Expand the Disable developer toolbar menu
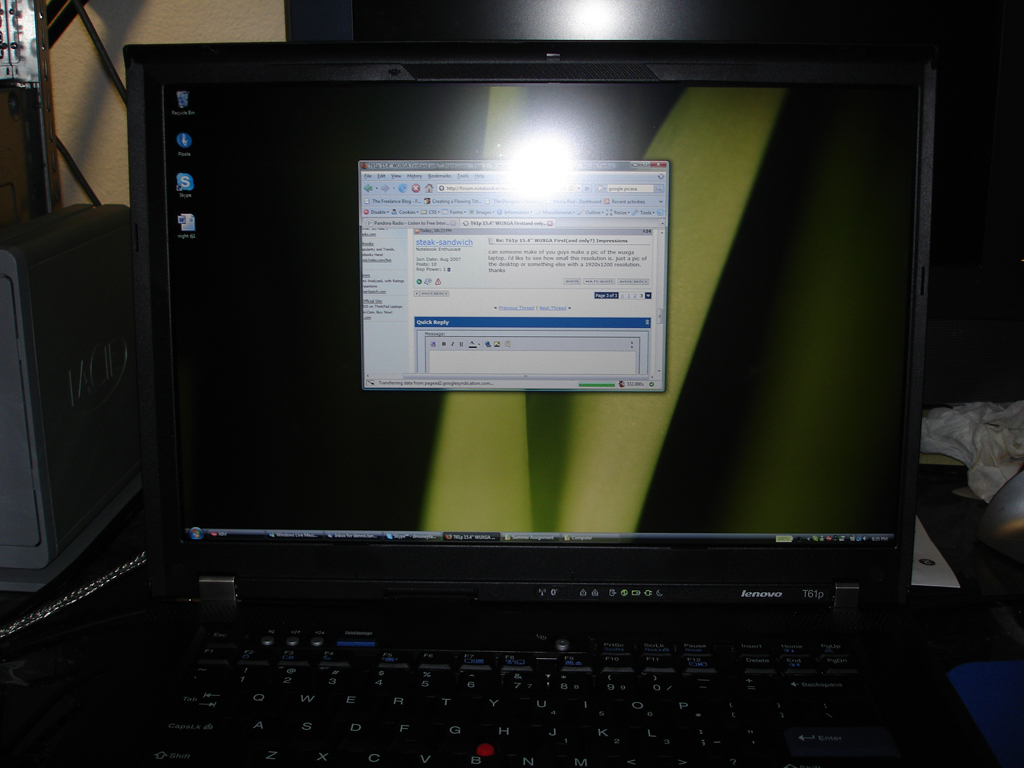The width and height of the screenshot is (1024, 768). coord(376,212)
